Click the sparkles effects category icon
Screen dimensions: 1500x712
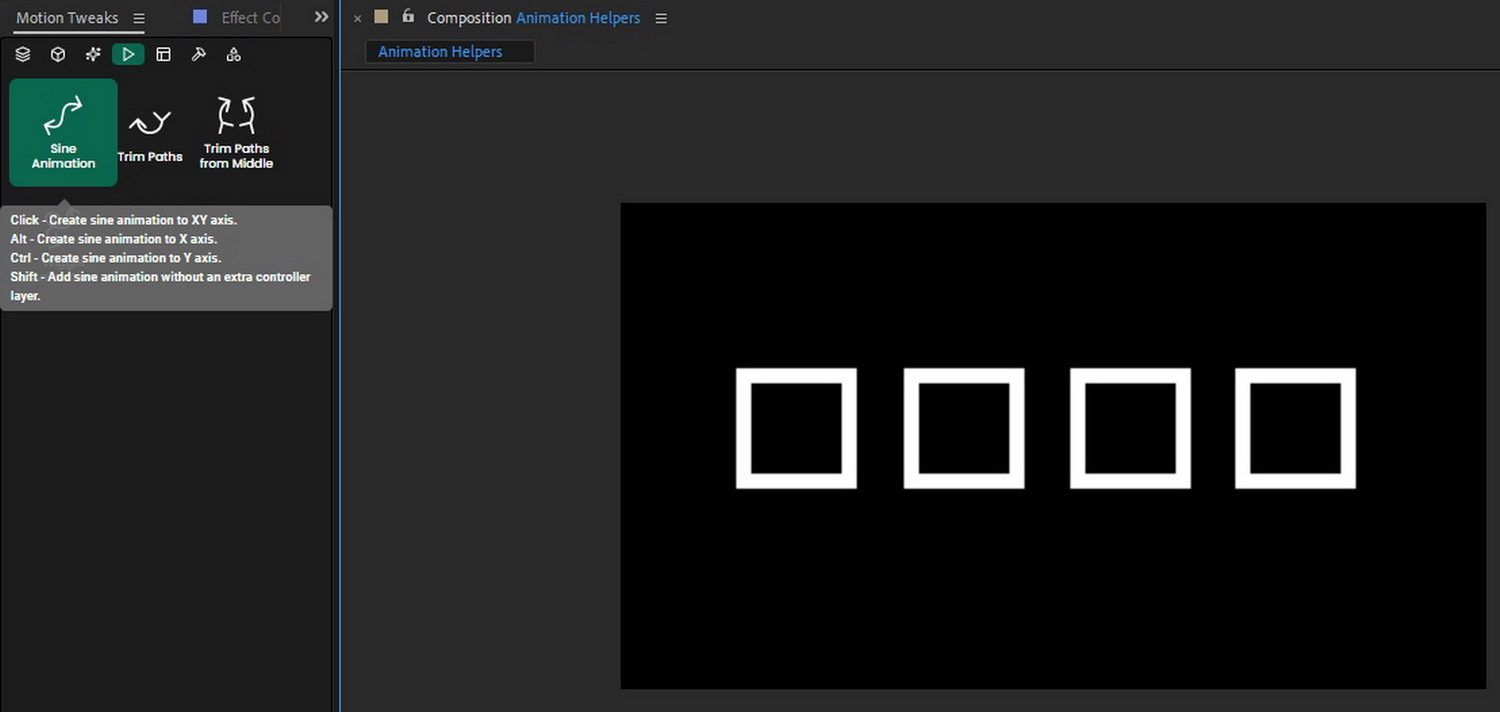tap(92, 54)
